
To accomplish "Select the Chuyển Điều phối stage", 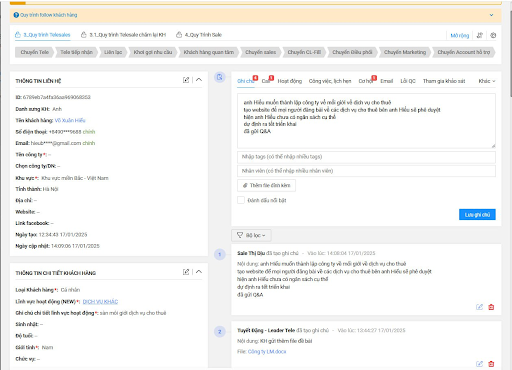I will [352, 52].
